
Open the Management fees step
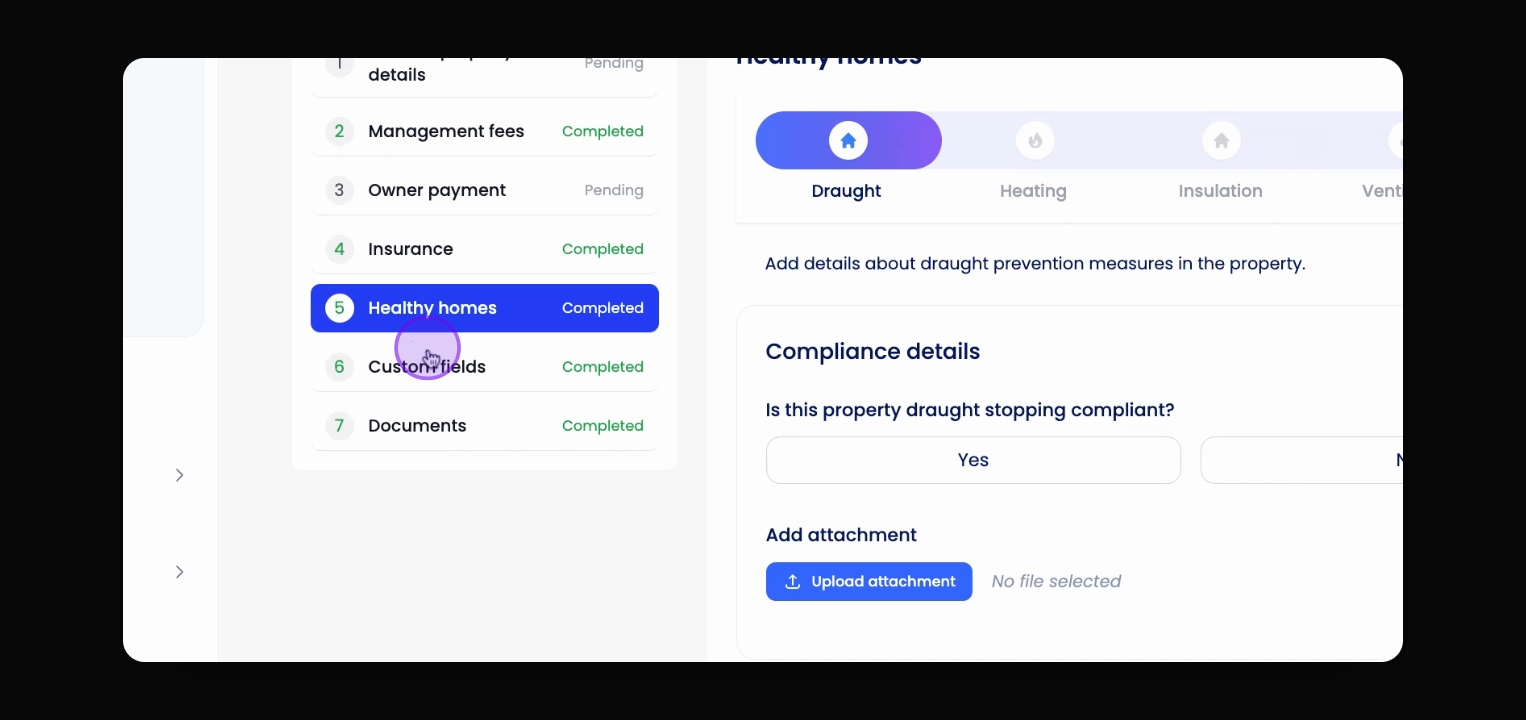pos(485,131)
